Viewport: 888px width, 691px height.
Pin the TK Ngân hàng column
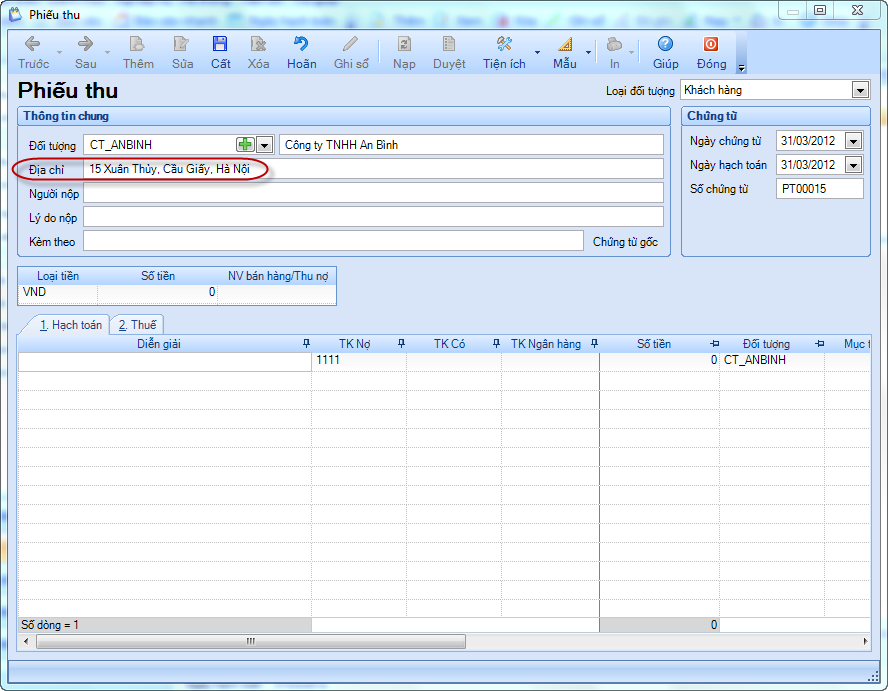click(x=595, y=343)
